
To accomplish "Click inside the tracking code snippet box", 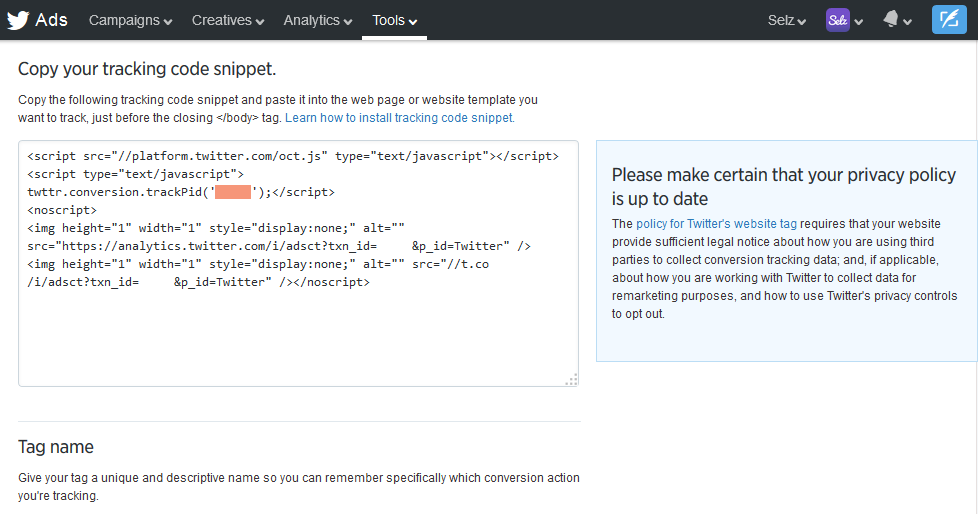I will [298, 330].
